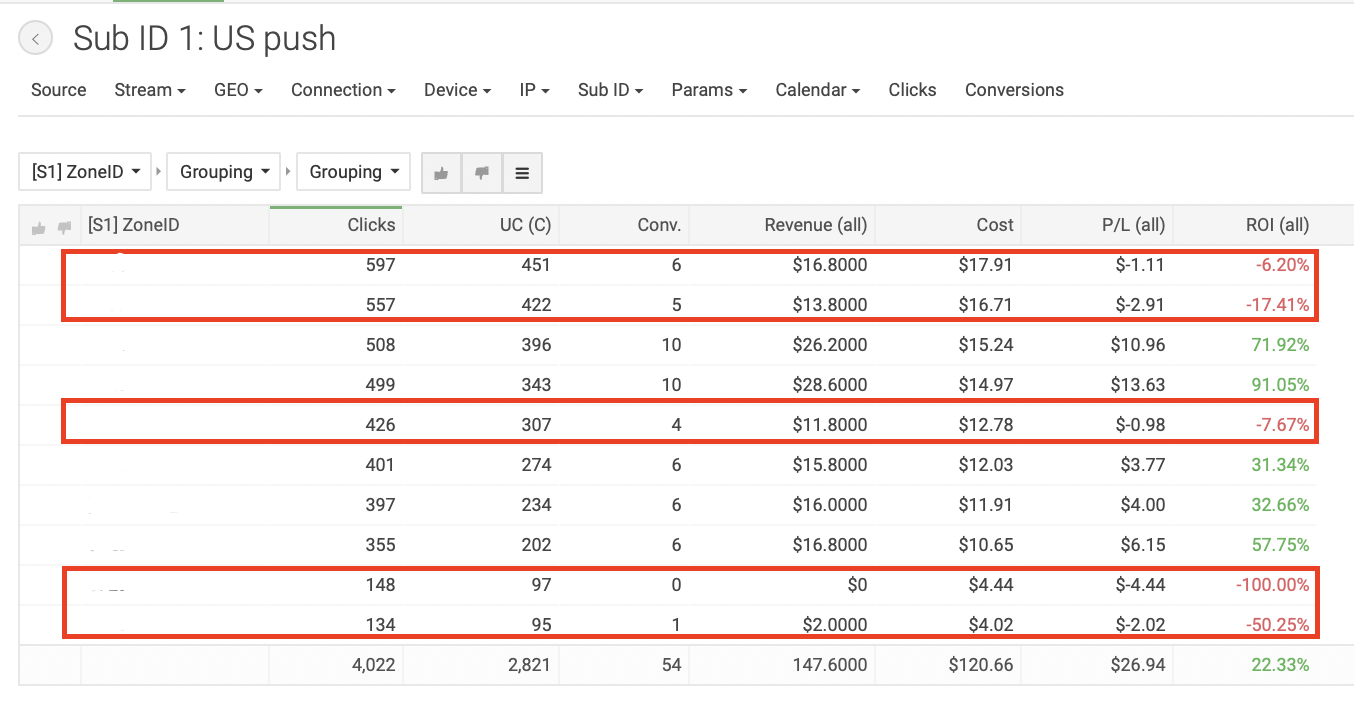Click the back arrow beside the page title
Screen dimensions: 1354x712
(x=36, y=39)
